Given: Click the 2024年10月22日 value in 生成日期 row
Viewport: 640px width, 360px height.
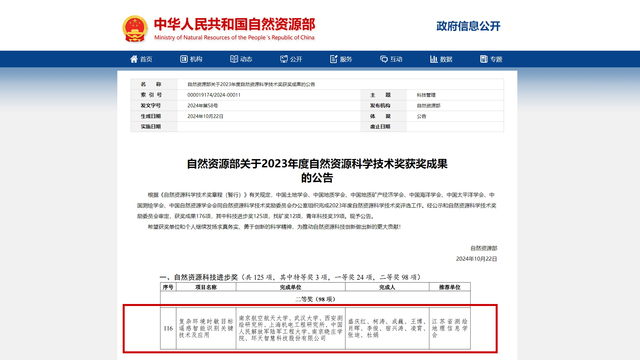Looking at the screenshot, I should pyautogui.click(x=205, y=116).
